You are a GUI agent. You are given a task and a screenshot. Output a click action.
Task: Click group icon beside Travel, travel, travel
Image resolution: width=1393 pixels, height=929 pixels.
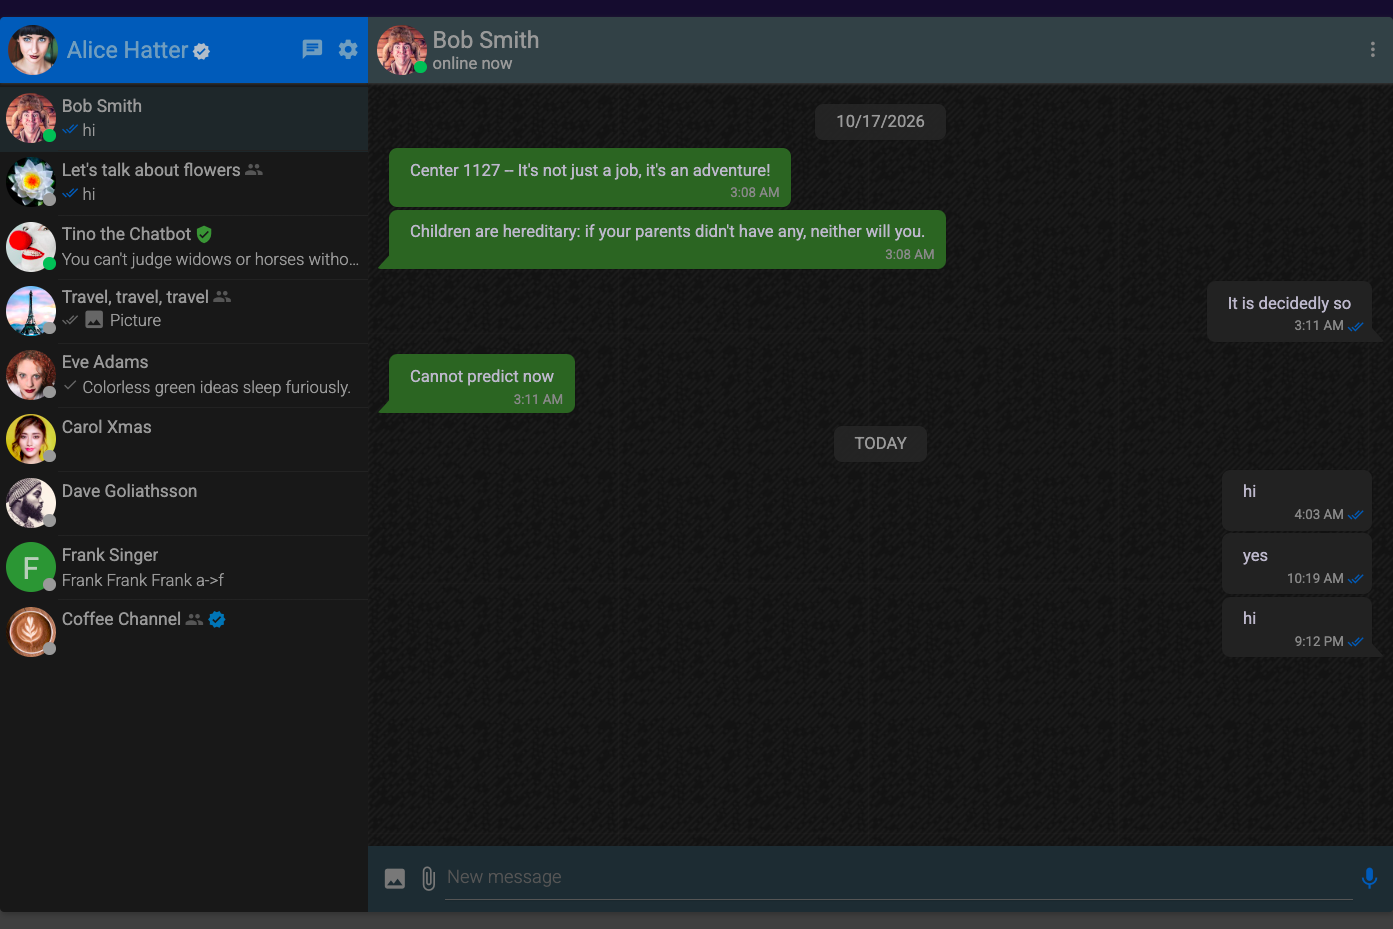pyautogui.click(x=222, y=297)
